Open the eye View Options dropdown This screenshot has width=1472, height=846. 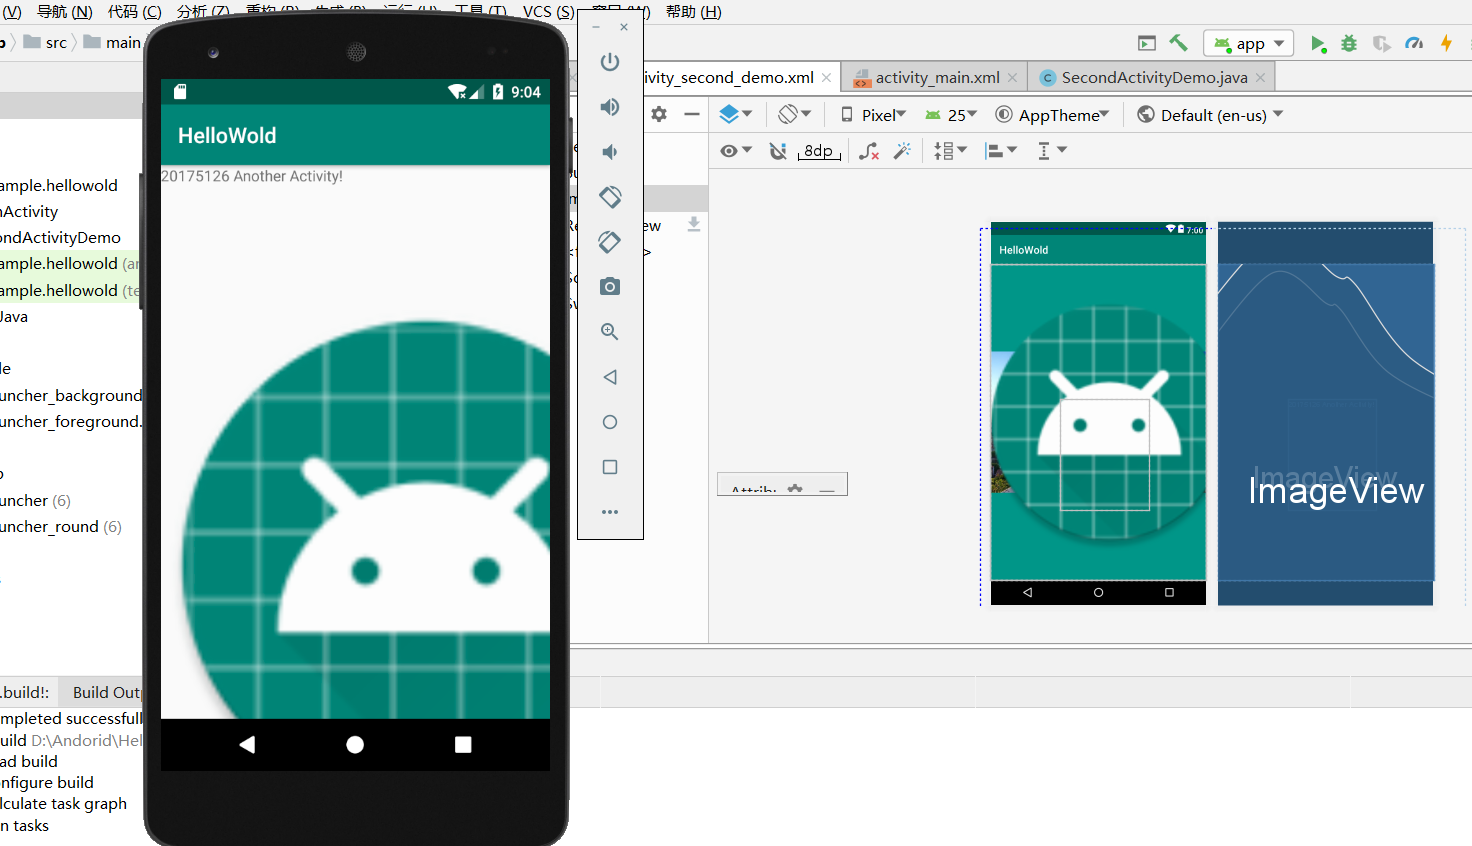[736, 151]
